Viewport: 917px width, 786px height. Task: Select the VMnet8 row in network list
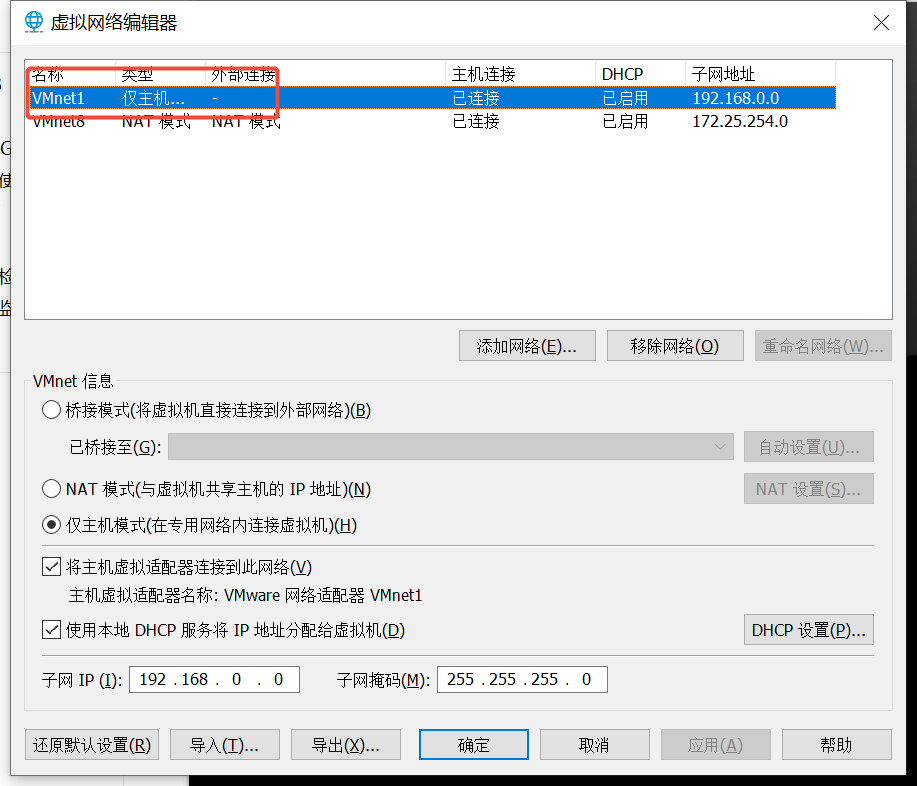[433, 121]
